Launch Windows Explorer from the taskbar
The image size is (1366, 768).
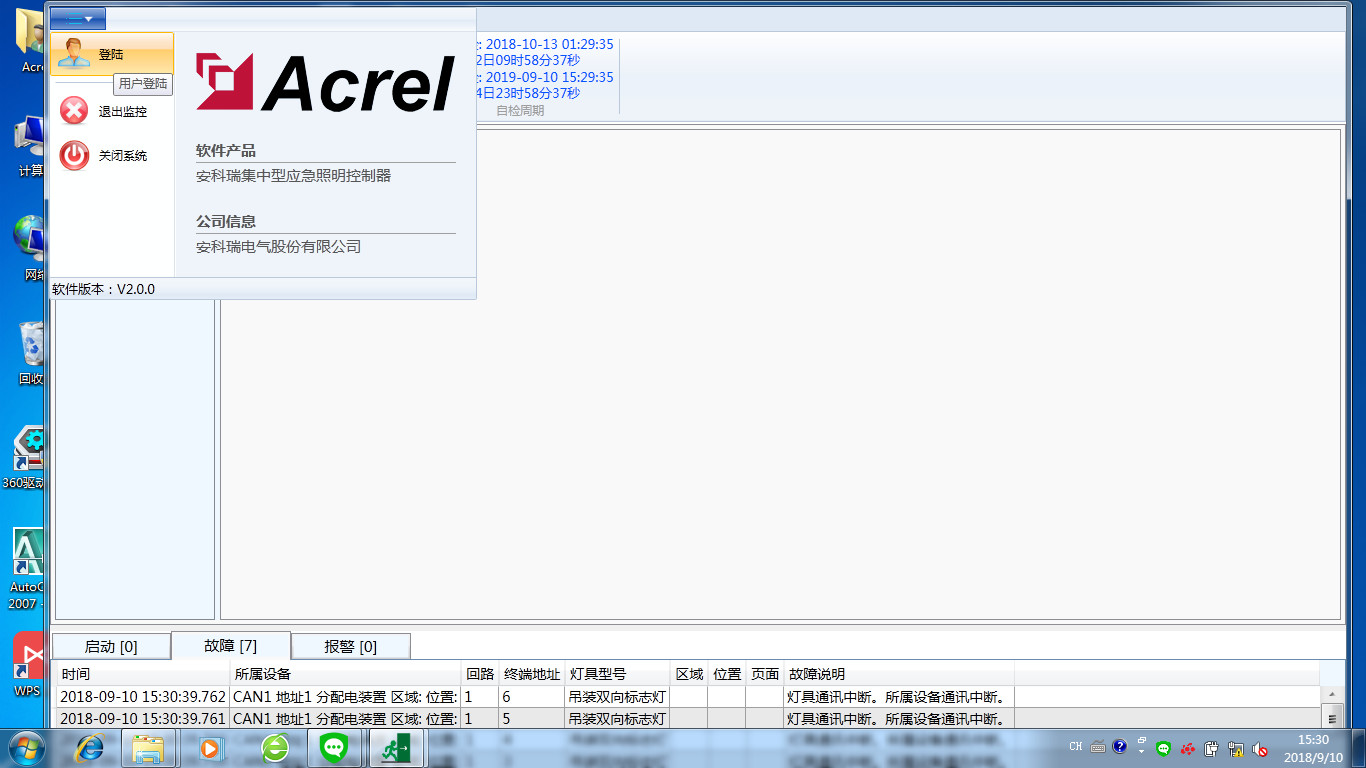pyautogui.click(x=148, y=747)
